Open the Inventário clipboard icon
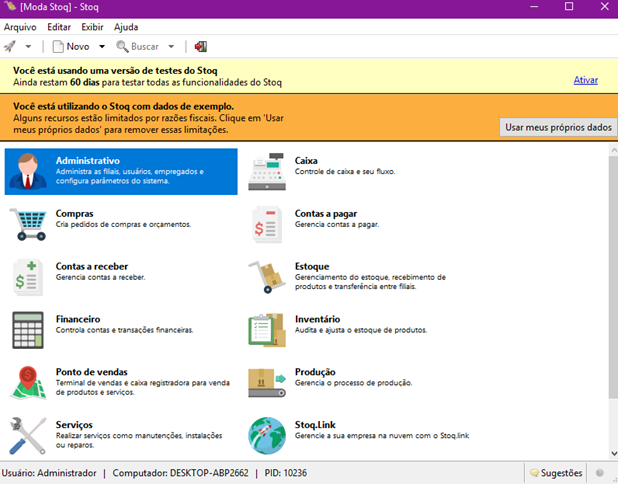 click(267, 330)
